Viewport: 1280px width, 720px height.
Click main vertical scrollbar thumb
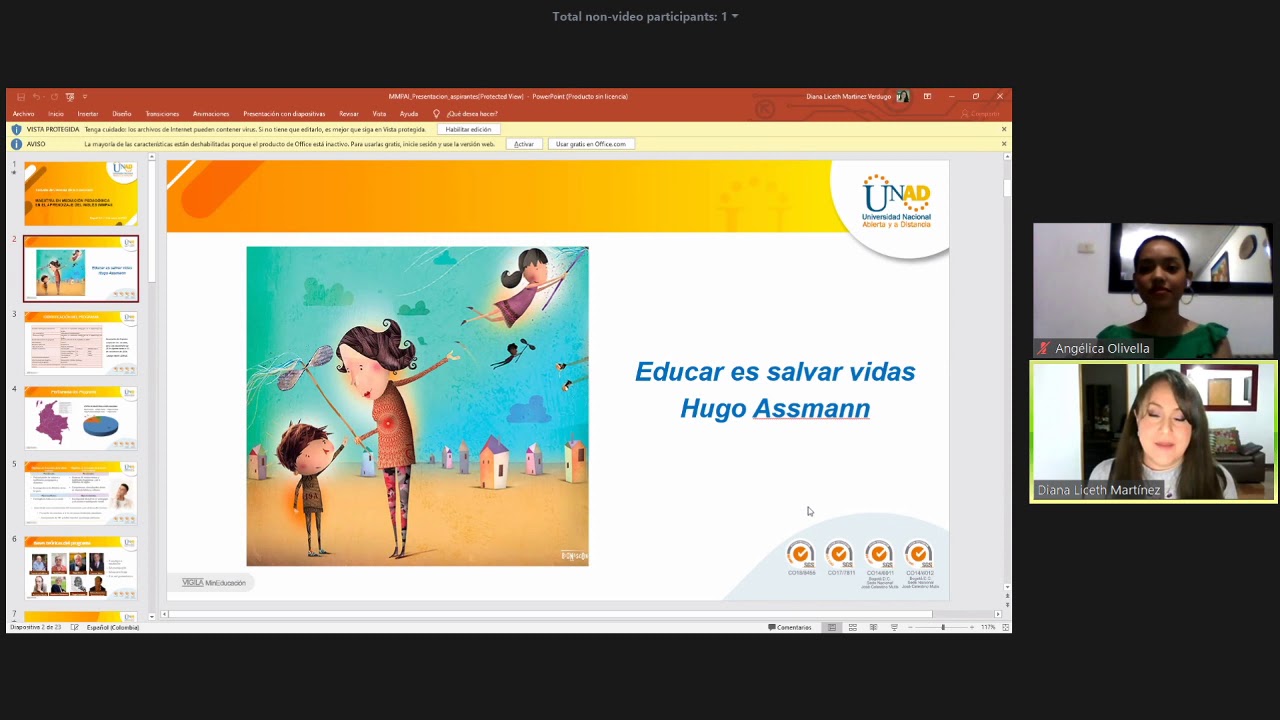(1007, 187)
